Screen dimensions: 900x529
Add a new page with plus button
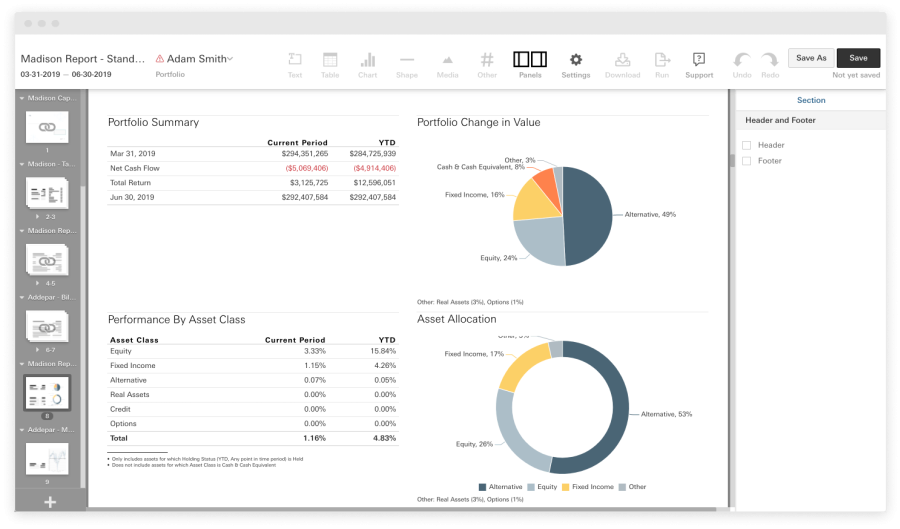tap(50, 502)
